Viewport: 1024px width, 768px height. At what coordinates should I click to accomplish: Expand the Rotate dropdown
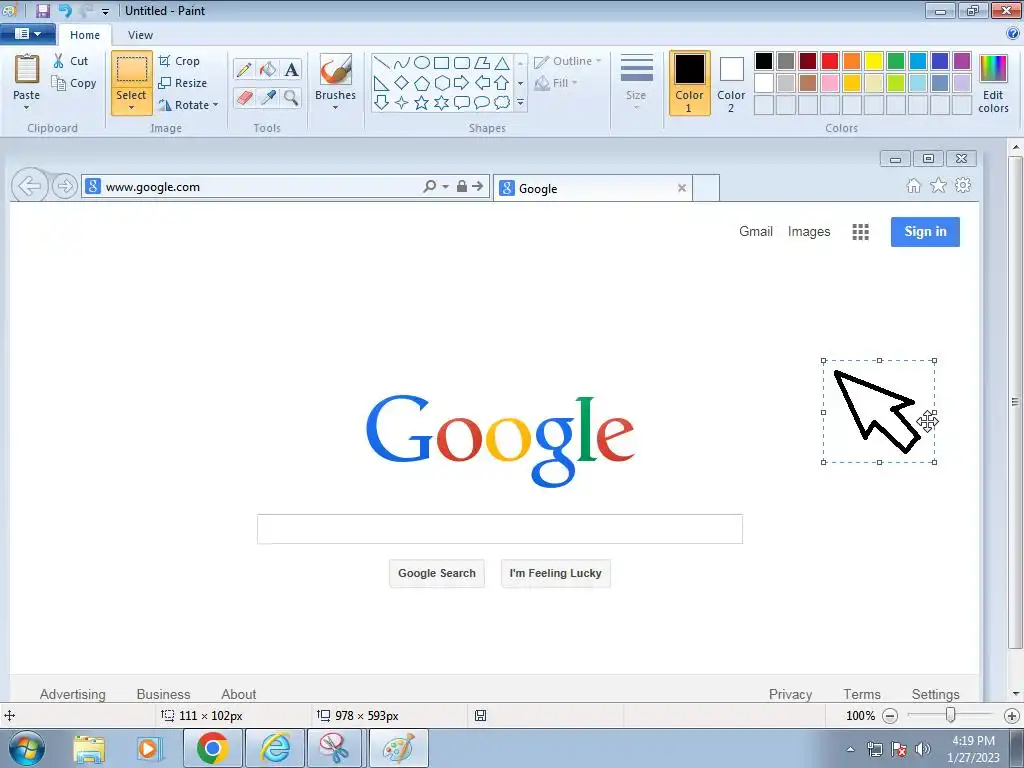216,104
